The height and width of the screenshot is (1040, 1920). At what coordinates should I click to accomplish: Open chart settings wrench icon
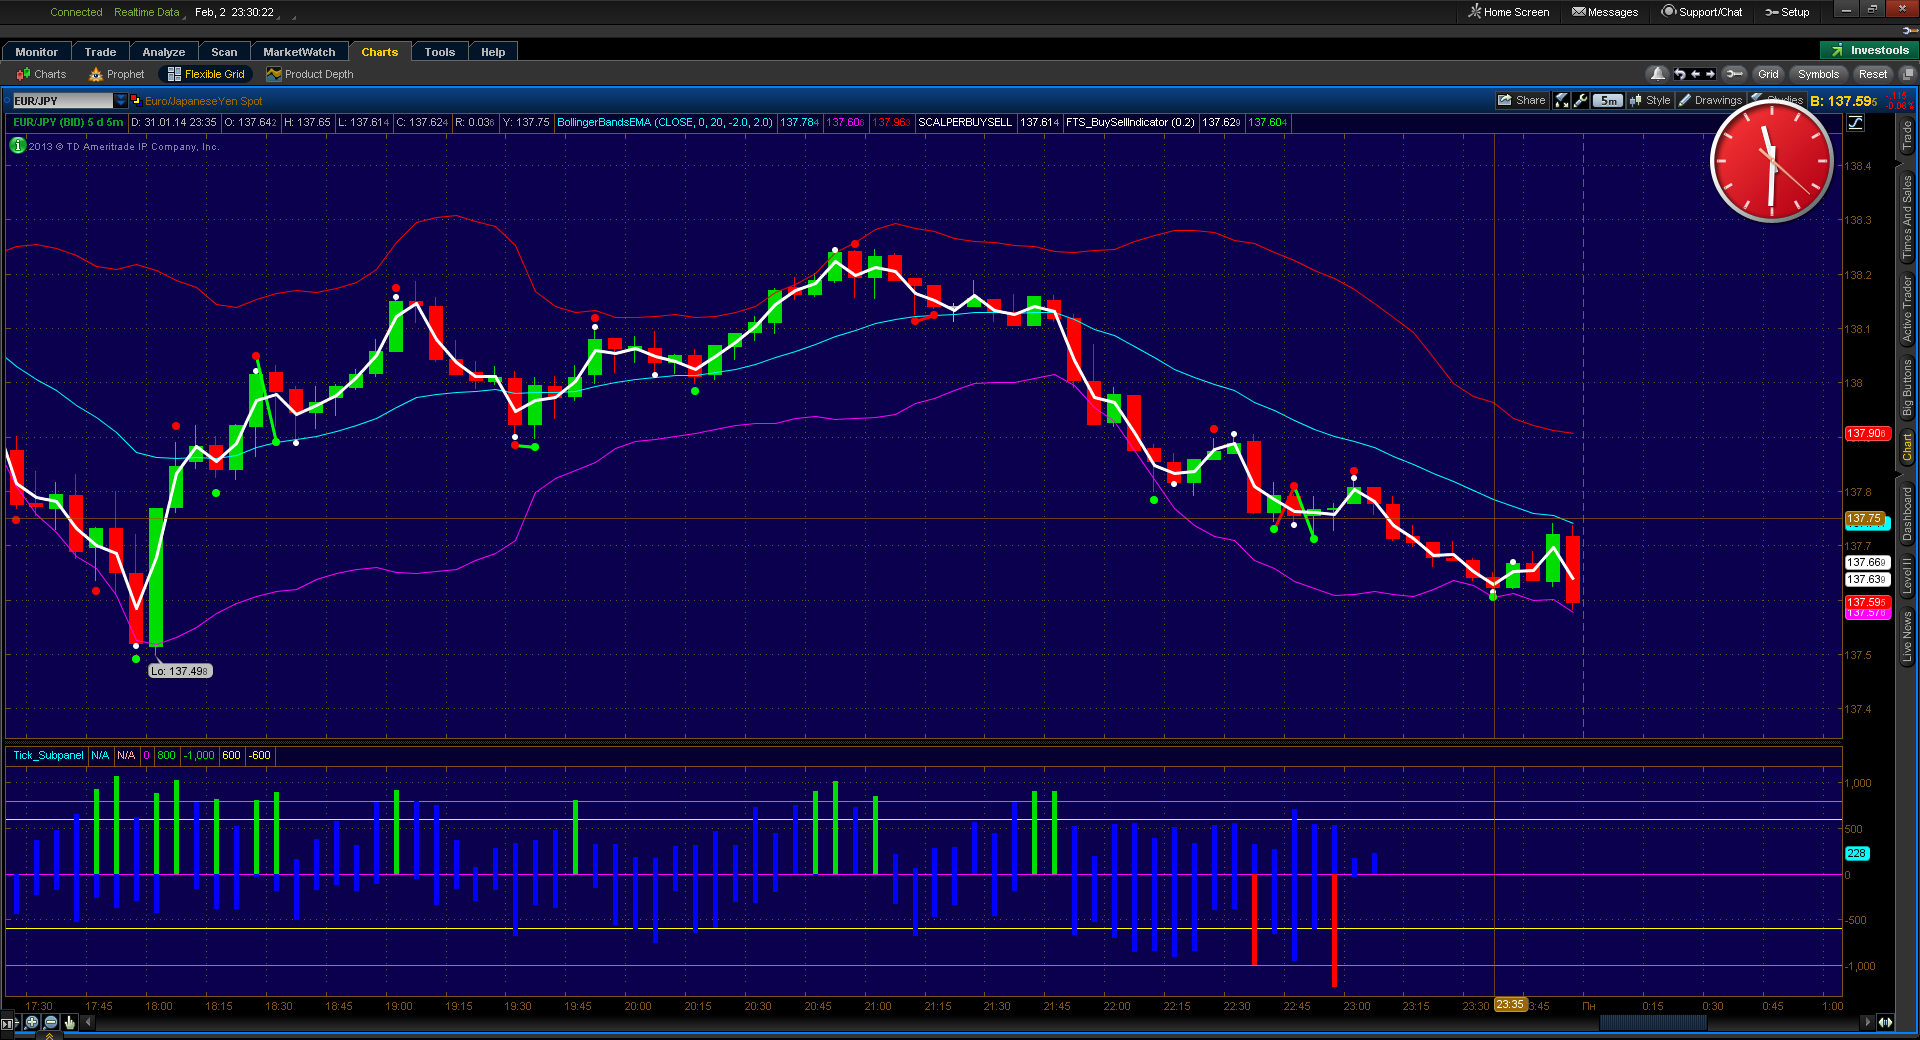pyautogui.click(x=1581, y=100)
